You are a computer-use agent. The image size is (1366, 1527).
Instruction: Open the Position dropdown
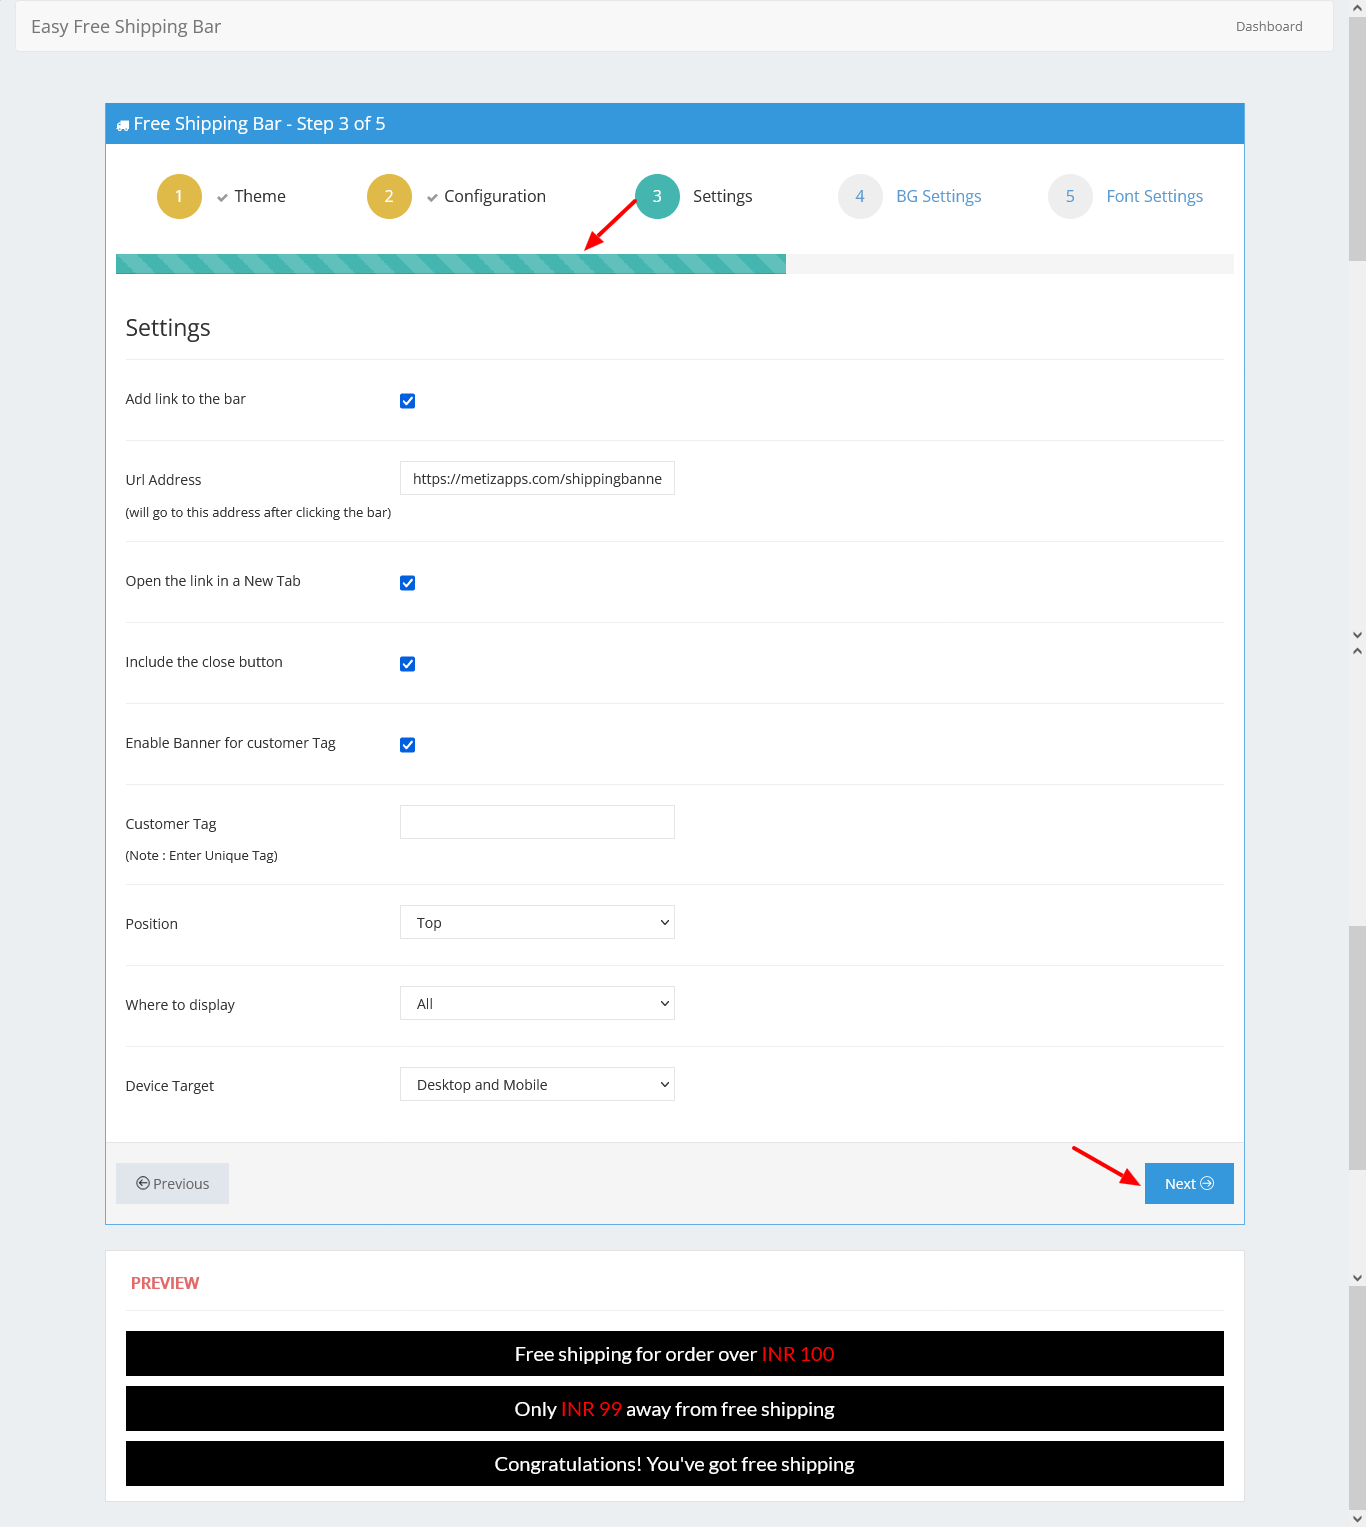(x=537, y=922)
